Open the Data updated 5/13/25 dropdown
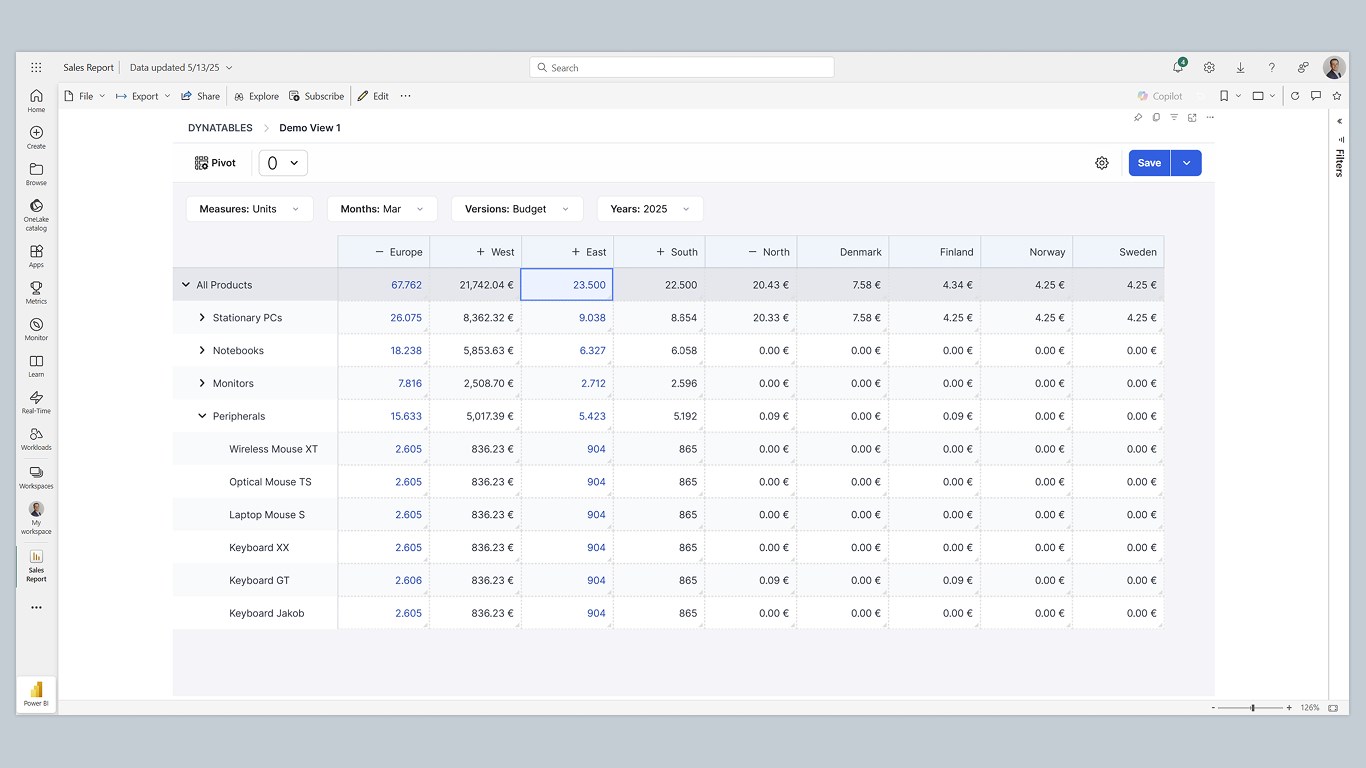Image resolution: width=1366 pixels, height=768 pixels. (181, 67)
